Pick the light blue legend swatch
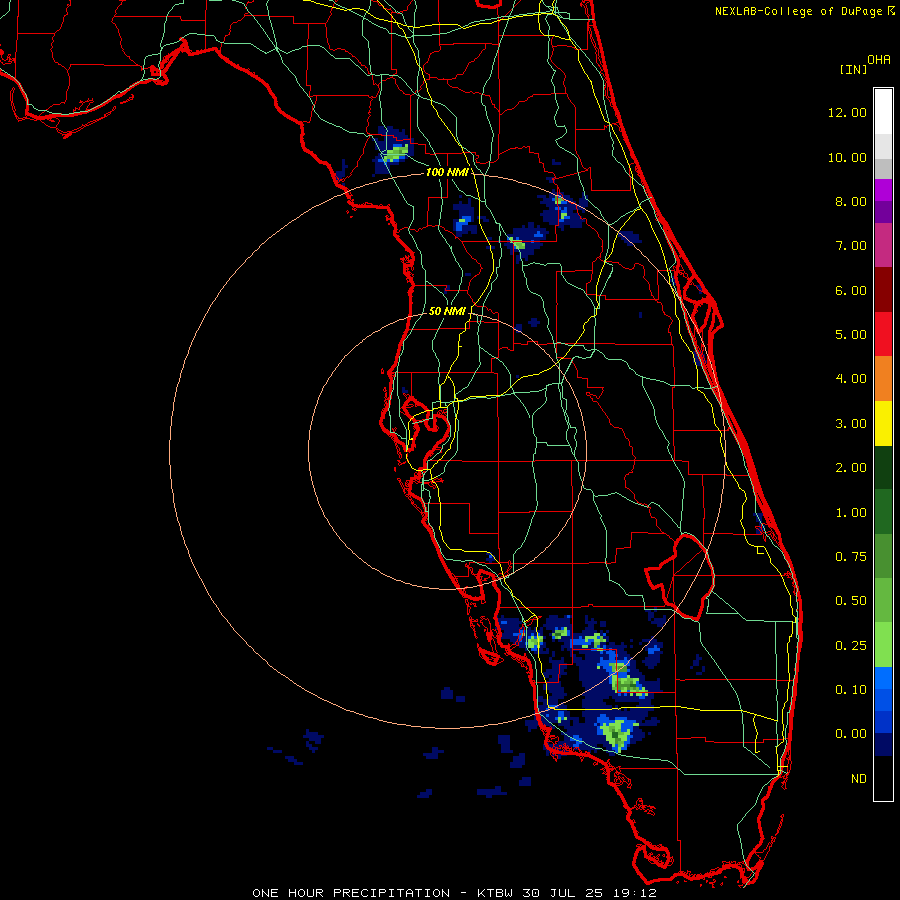The height and width of the screenshot is (900, 900). click(x=883, y=678)
